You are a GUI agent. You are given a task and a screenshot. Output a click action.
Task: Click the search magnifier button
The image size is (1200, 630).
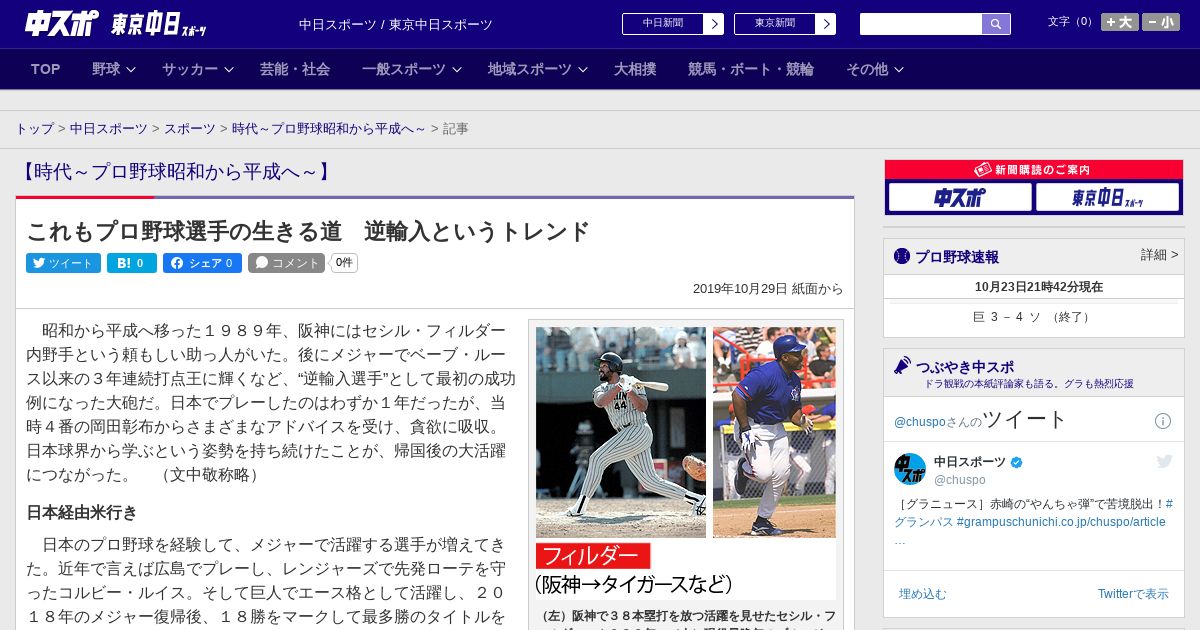(996, 24)
